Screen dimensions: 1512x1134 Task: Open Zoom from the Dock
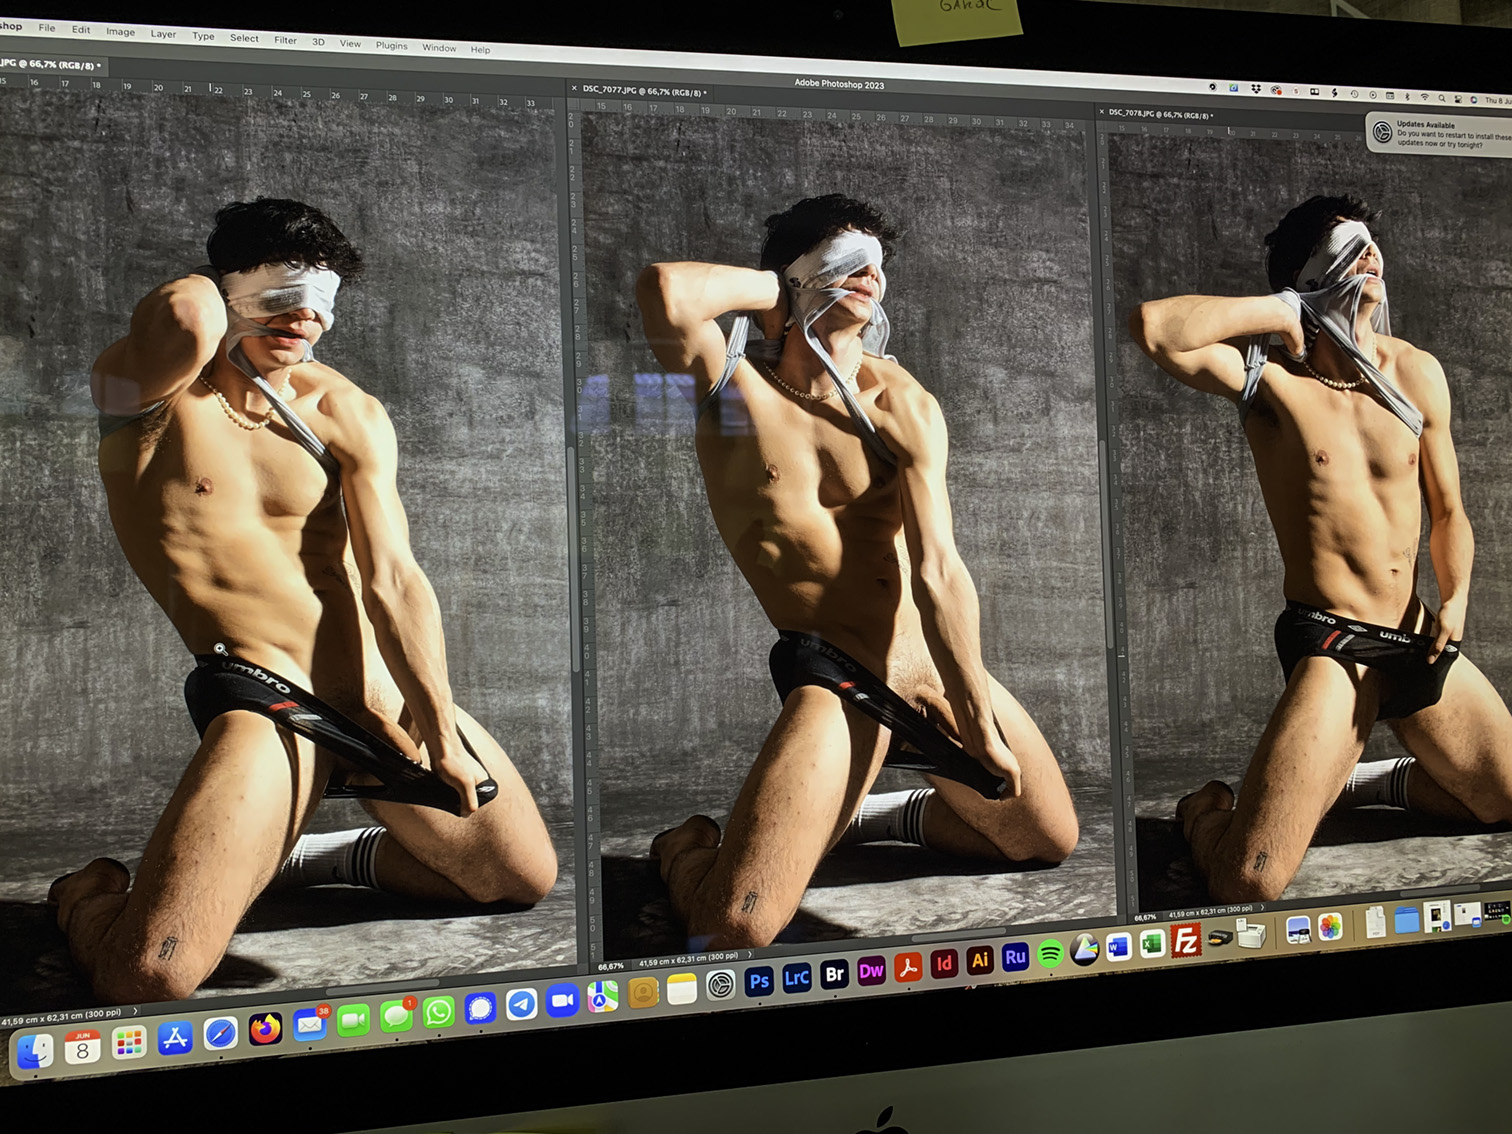563,1000
